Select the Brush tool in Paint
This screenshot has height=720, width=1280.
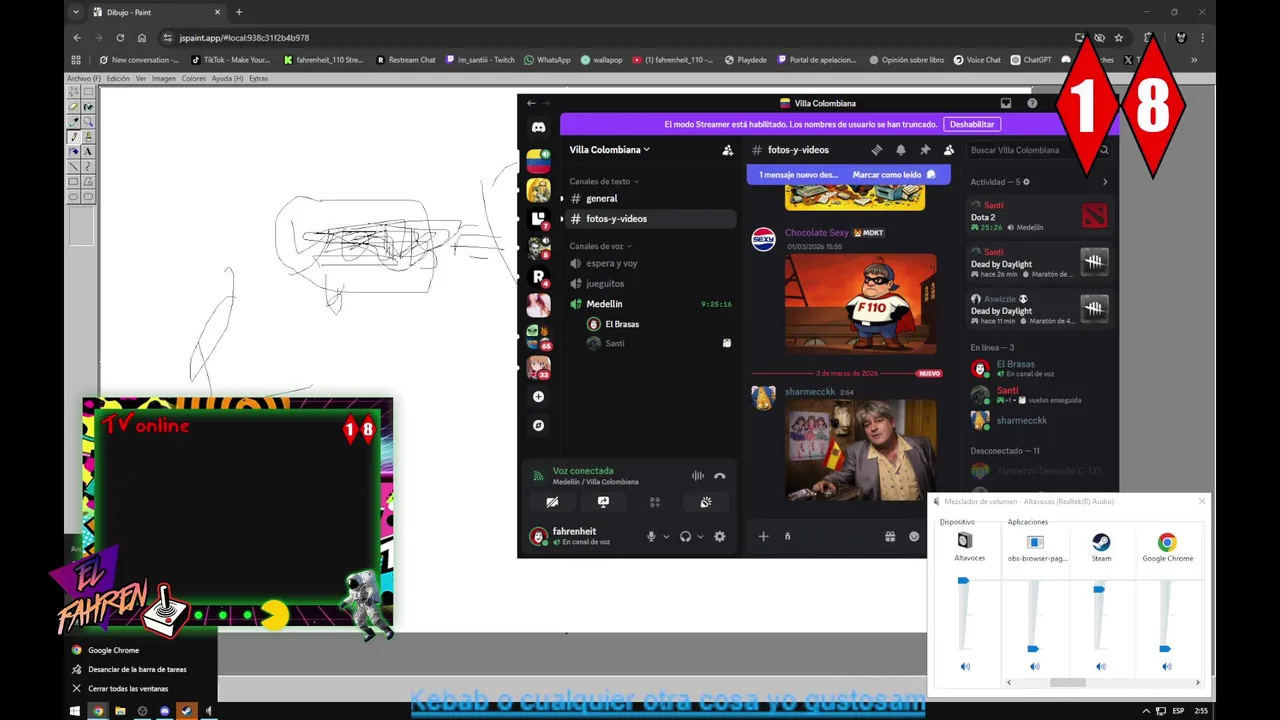pos(88,137)
